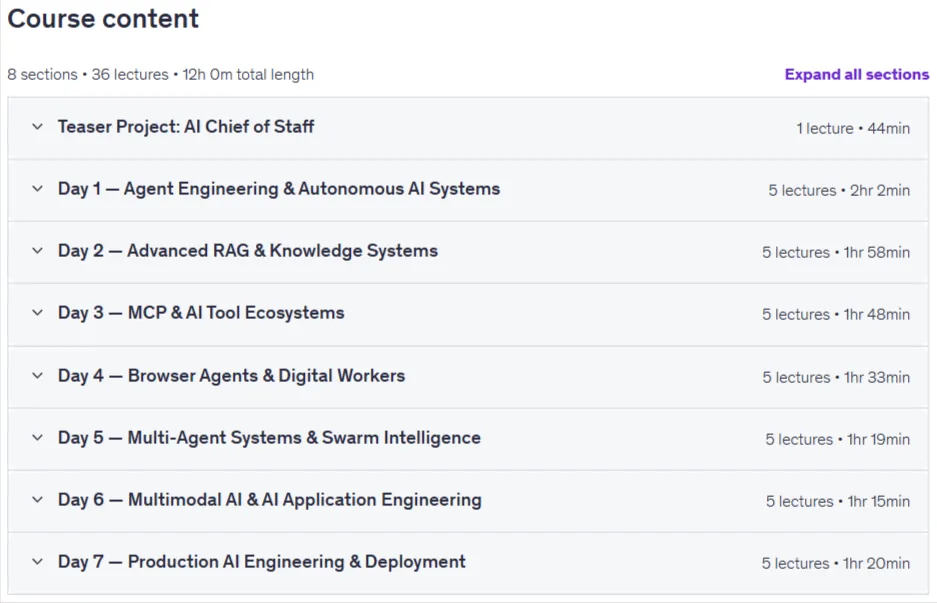Image resolution: width=937 pixels, height=603 pixels.
Task: Open Day 3 chevron arrow
Action: tap(37, 313)
